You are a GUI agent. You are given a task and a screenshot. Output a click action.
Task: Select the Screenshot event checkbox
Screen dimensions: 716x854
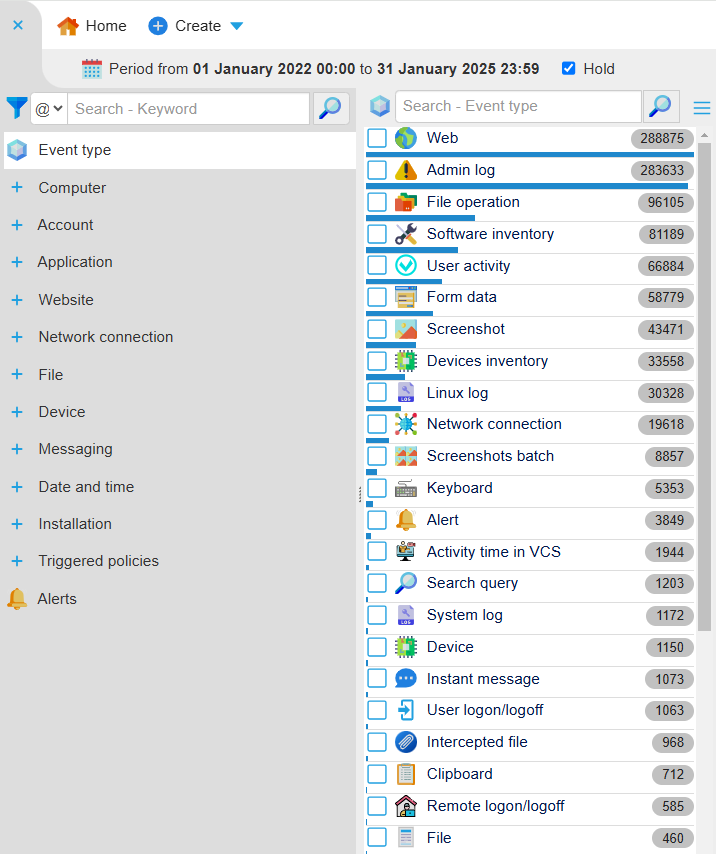pyautogui.click(x=377, y=329)
